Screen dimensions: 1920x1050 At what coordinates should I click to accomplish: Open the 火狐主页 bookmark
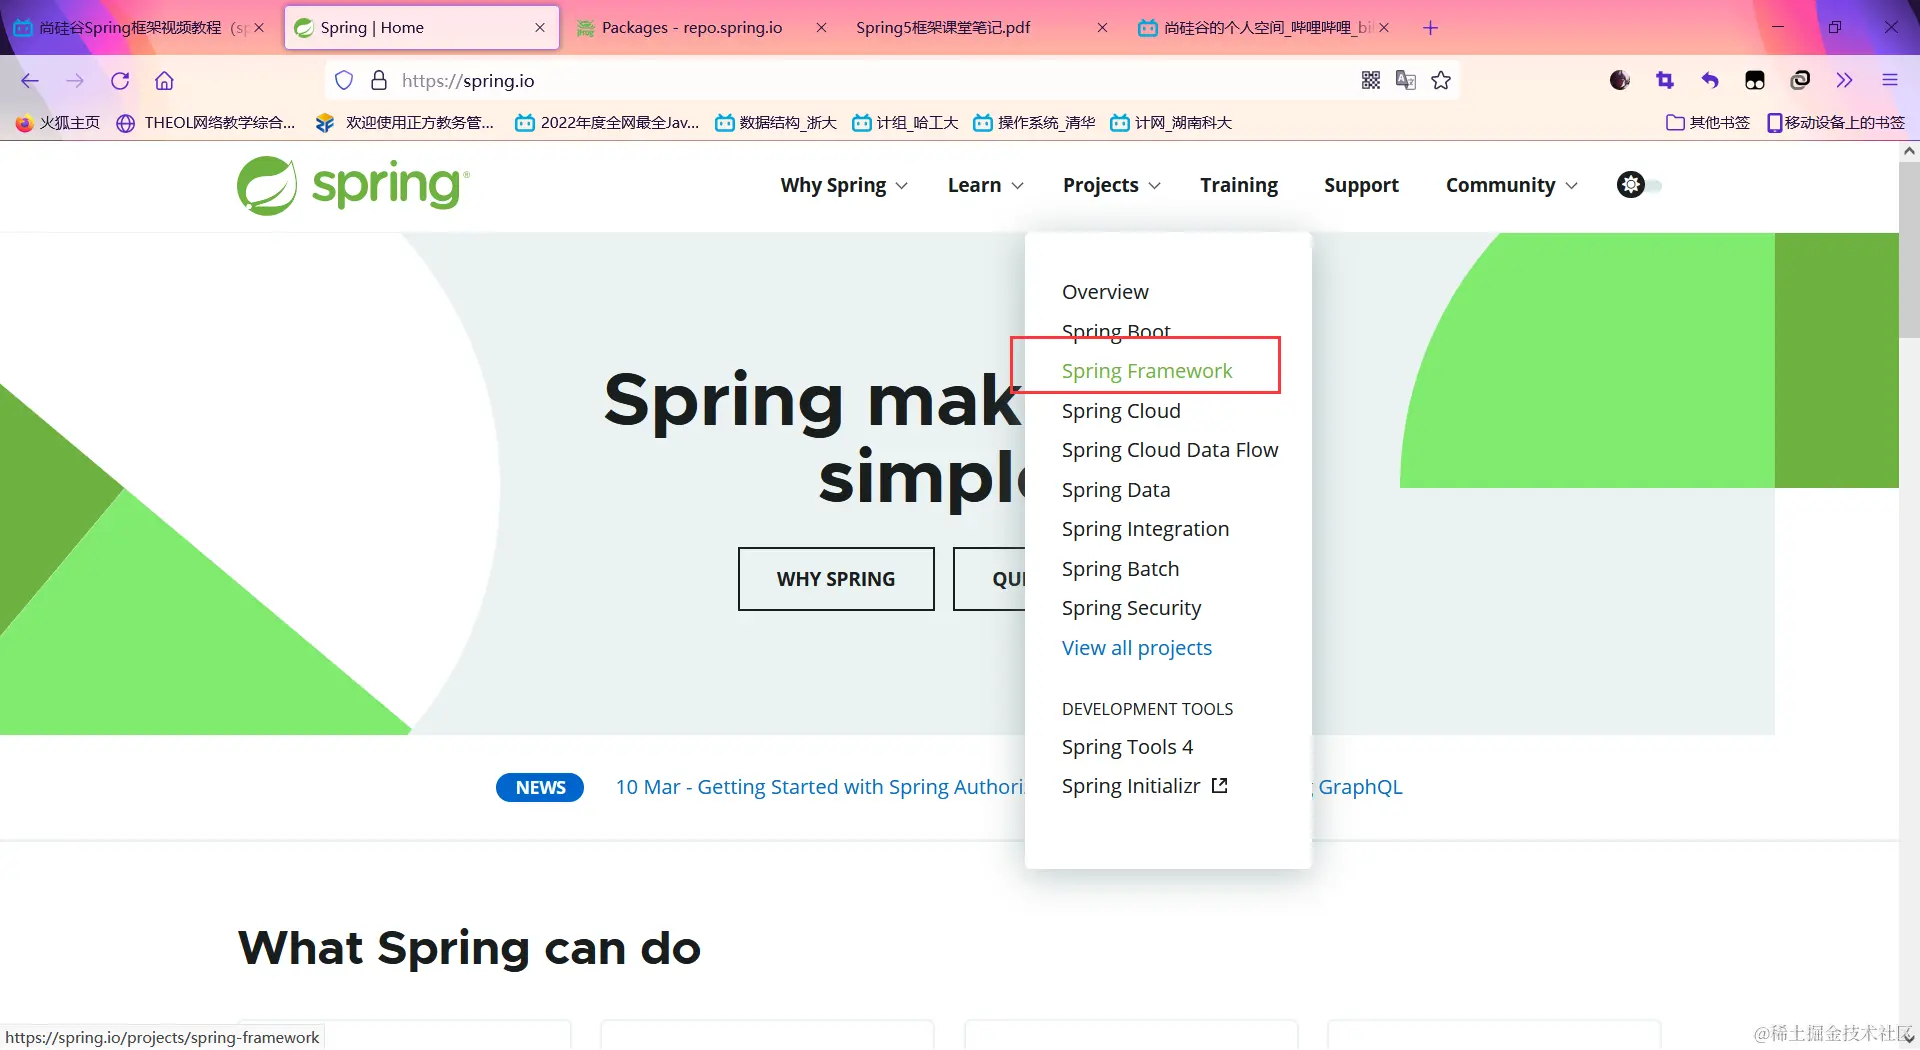(58, 123)
